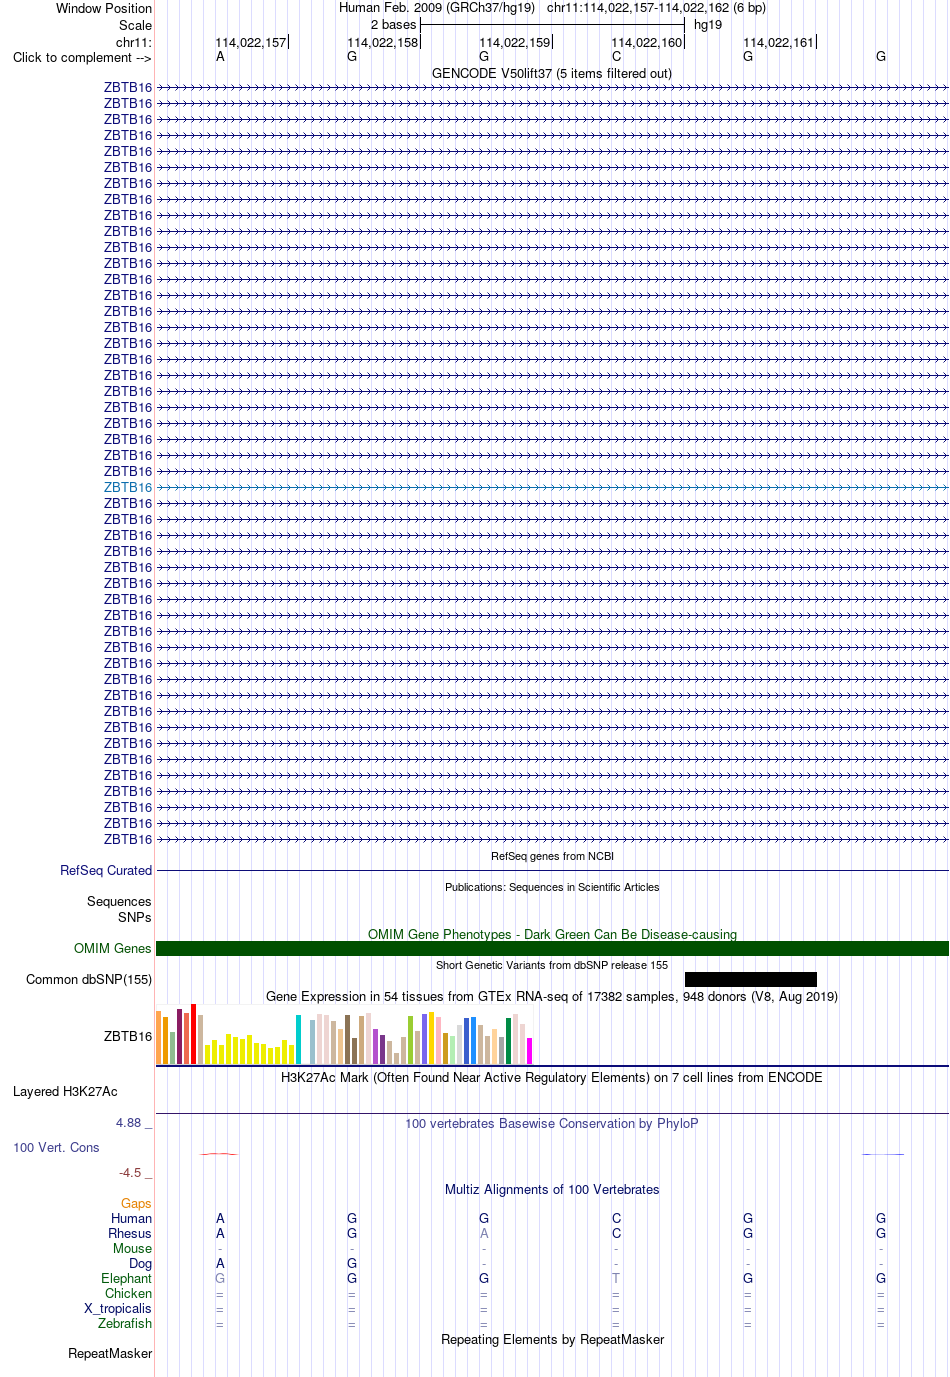The width and height of the screenshot is (950, 1377).
Task: Open the GENCODE V50lift37 track title
Action: click(552, 73)
